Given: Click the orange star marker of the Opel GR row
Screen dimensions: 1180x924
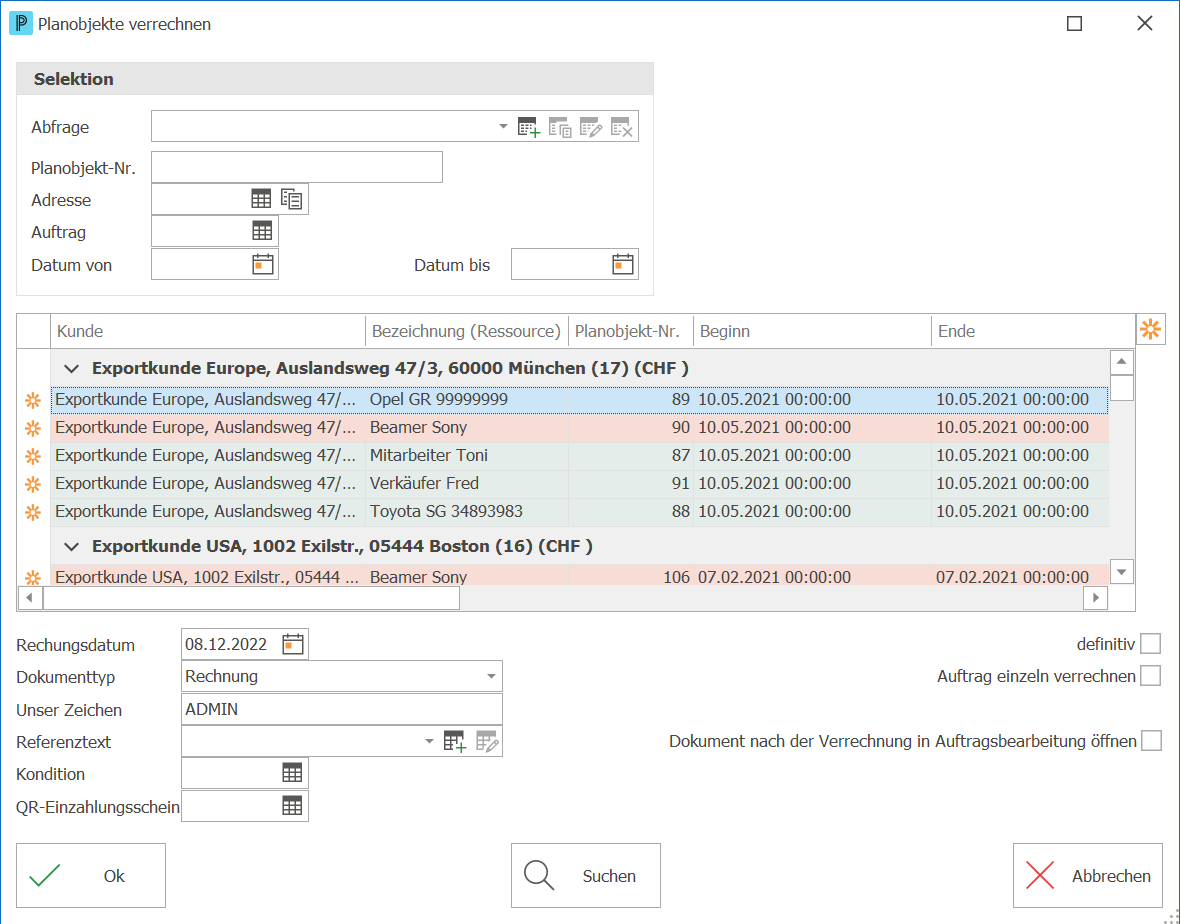Looking at the screenshot, I should pos(33,400).
